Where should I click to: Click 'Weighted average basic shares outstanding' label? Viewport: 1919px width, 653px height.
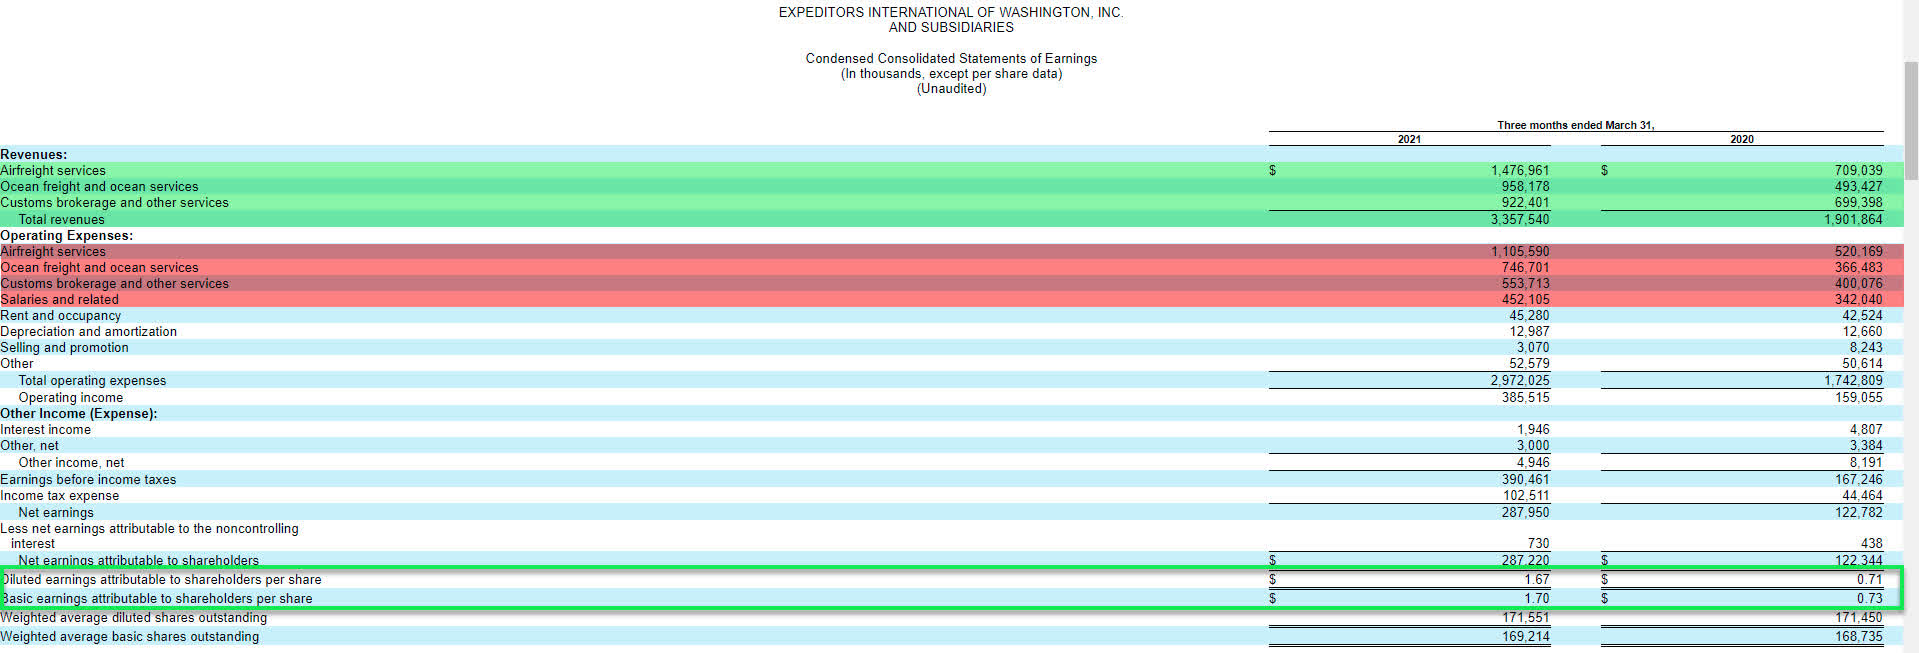(129, 637)
